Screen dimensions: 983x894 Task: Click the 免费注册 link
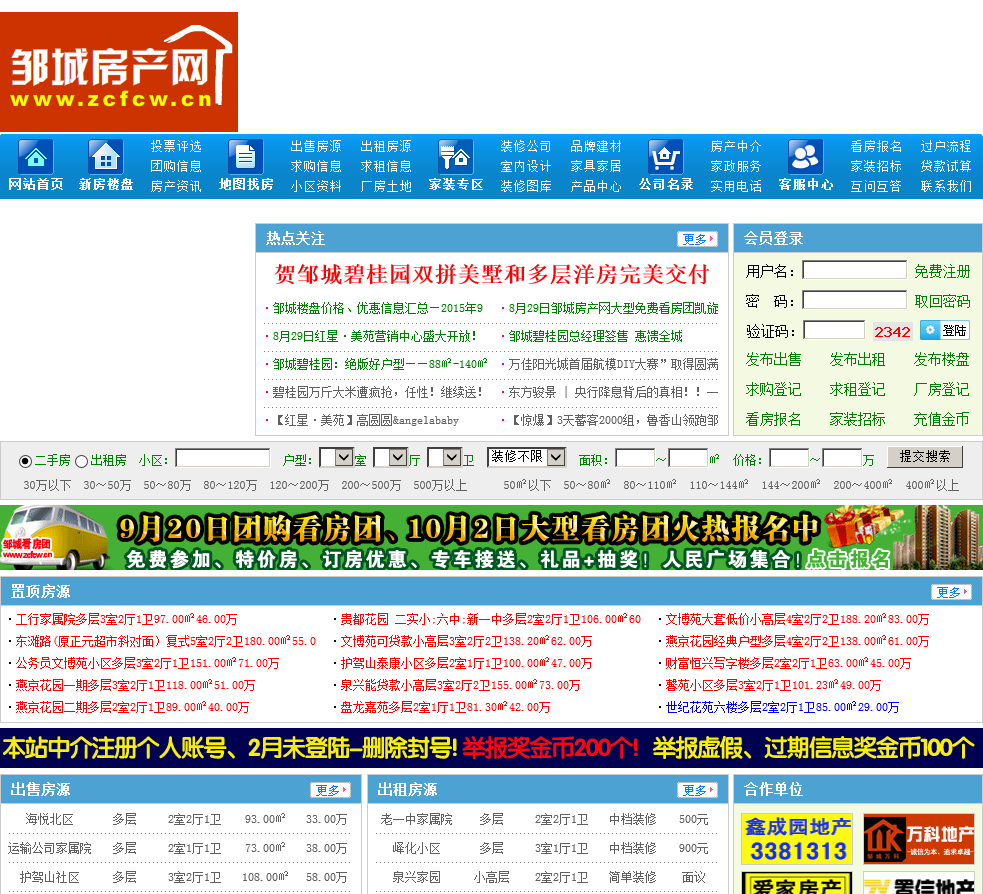pyautogui.click(x=942, y=271)
